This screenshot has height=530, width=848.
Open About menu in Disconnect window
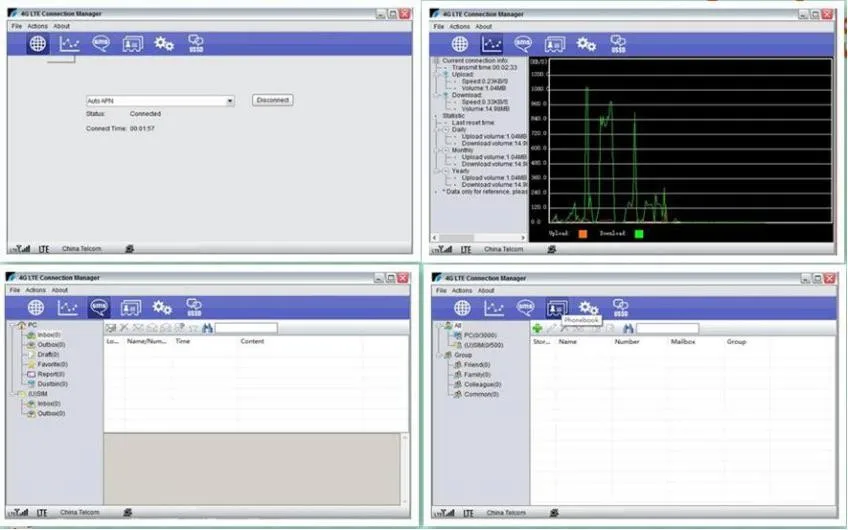tap(62, 26)
